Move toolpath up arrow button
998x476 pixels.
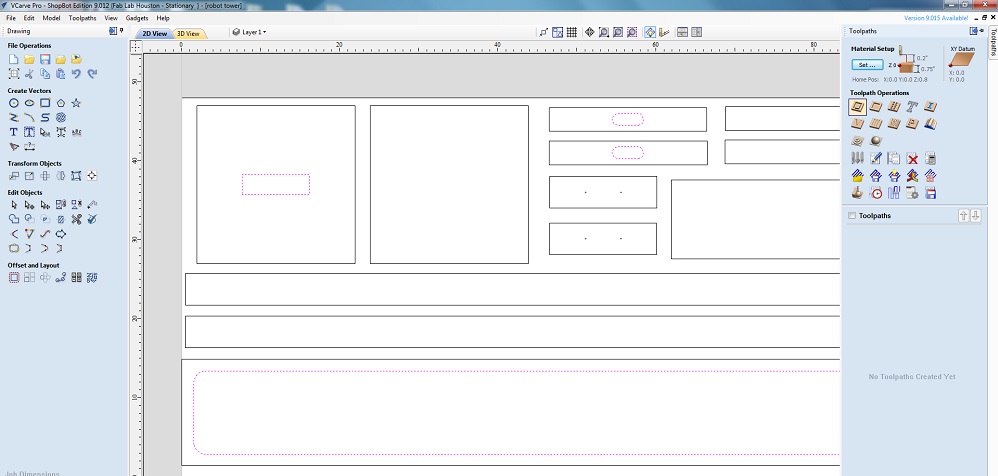tap(963, 216)
